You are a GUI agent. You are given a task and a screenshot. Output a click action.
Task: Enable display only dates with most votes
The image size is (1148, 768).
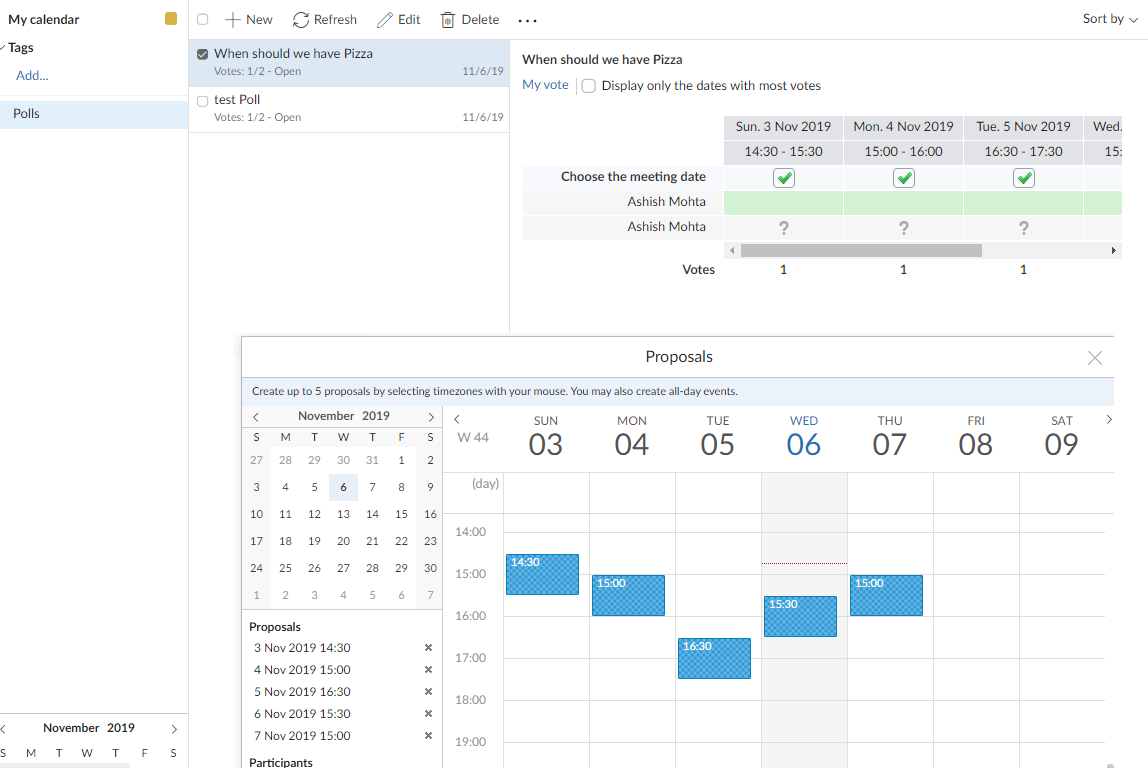[x=589, y=86]
